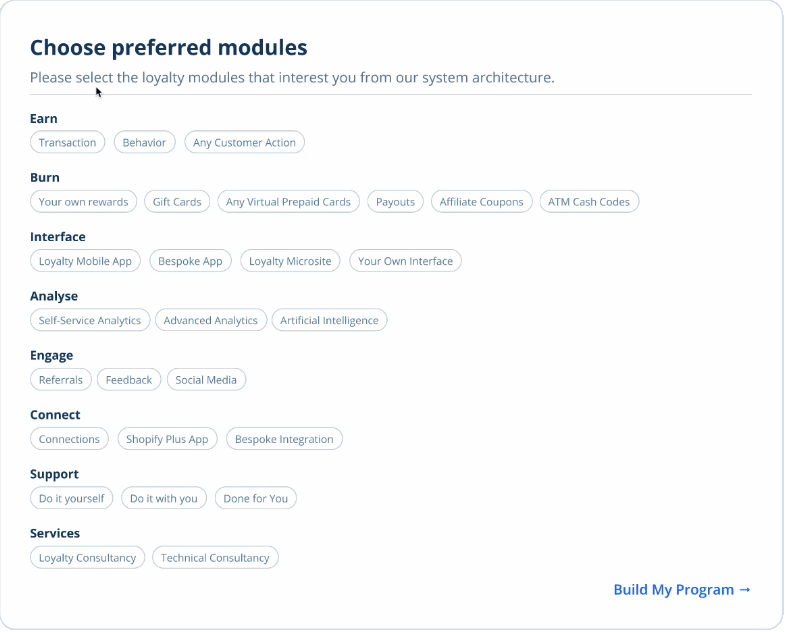Enable Affiliate Coupons module
785x632 pixels.
click(482, 202)
